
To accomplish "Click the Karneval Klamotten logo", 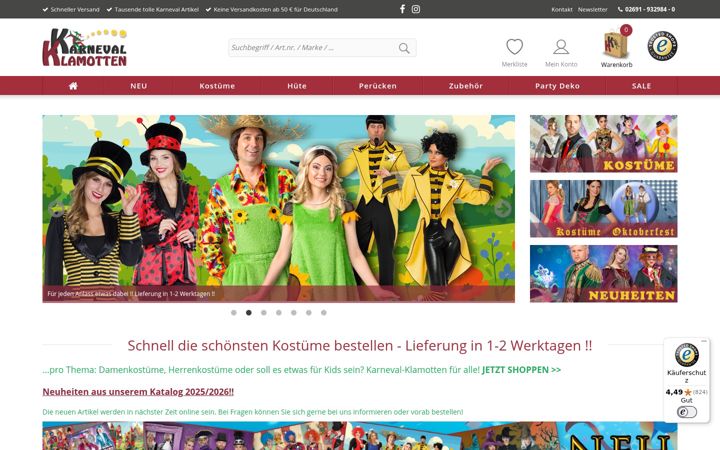I will [84, 47].
